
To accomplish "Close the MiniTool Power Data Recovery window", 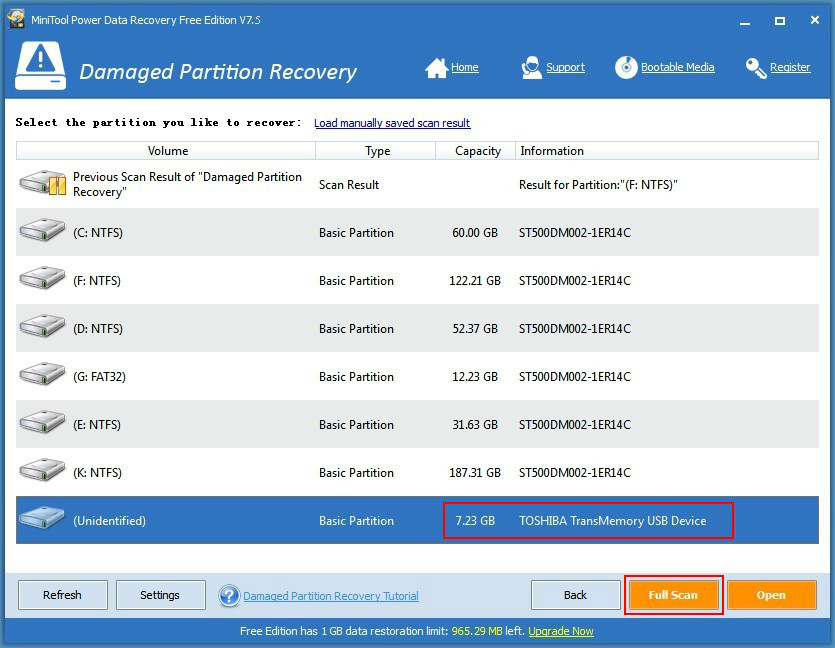I will [815, 20].
